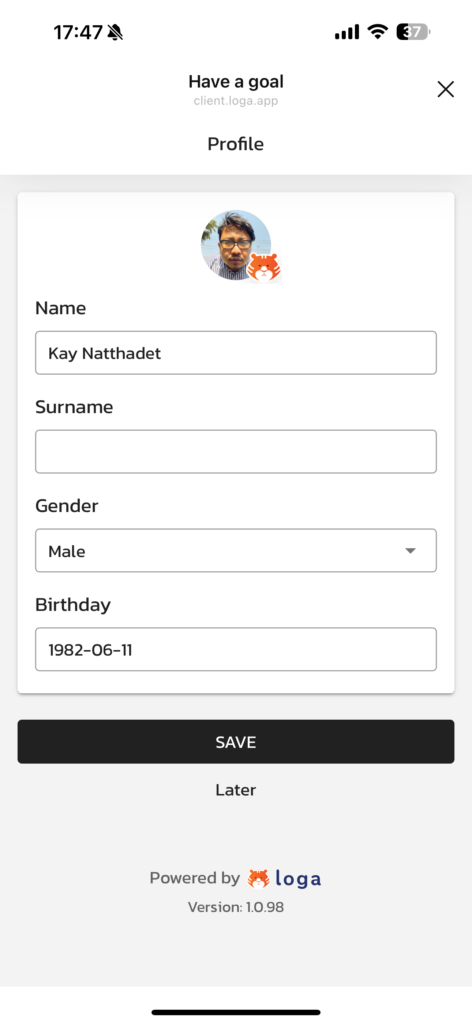
Task: Tap the silent mode bell icon
Action: 116,31
